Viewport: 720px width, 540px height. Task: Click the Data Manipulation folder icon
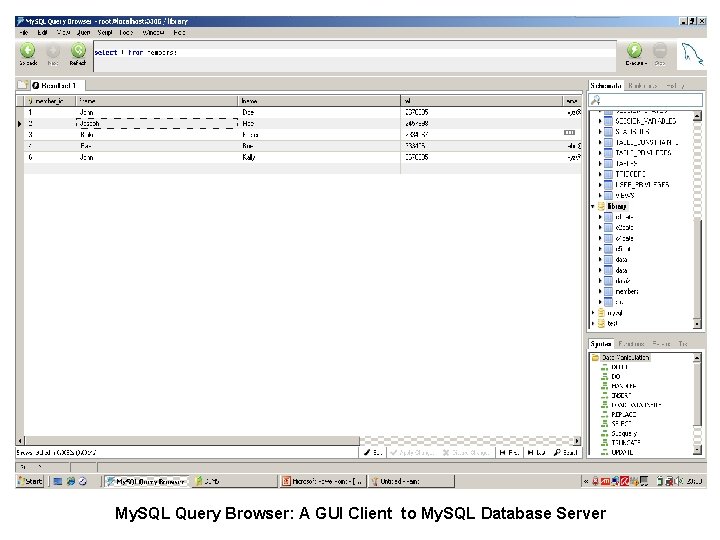pos(595,357)
